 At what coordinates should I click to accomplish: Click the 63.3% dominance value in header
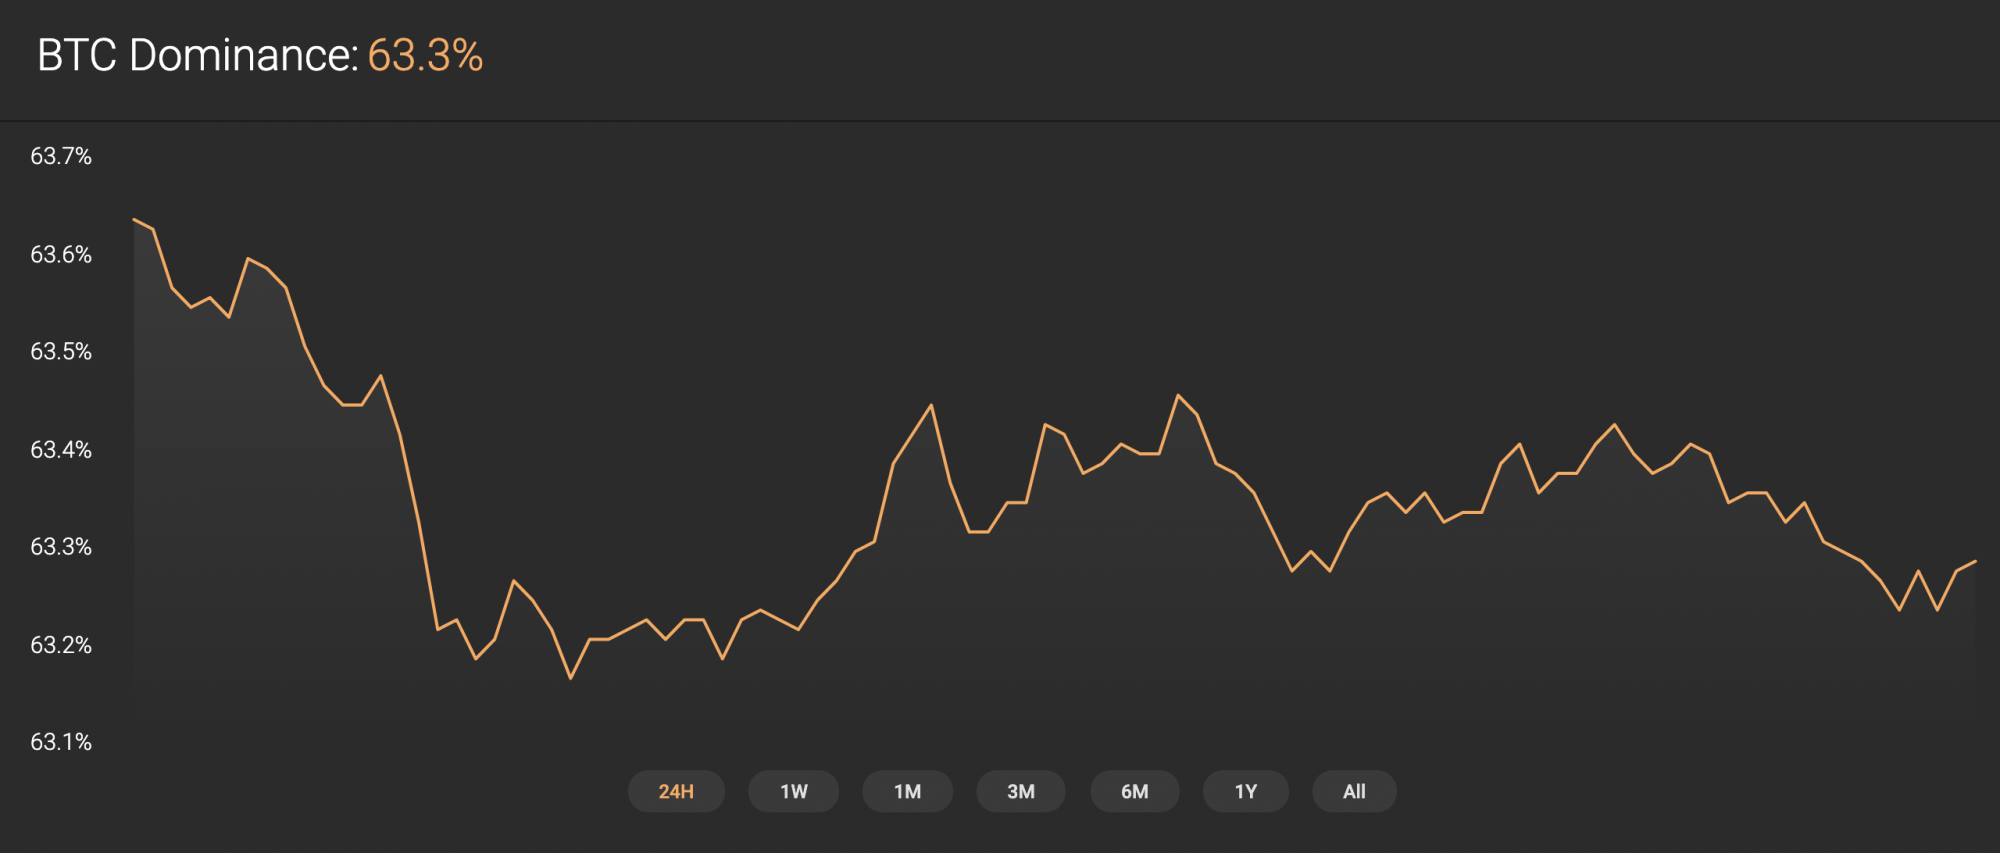click(x=425, y=55)
